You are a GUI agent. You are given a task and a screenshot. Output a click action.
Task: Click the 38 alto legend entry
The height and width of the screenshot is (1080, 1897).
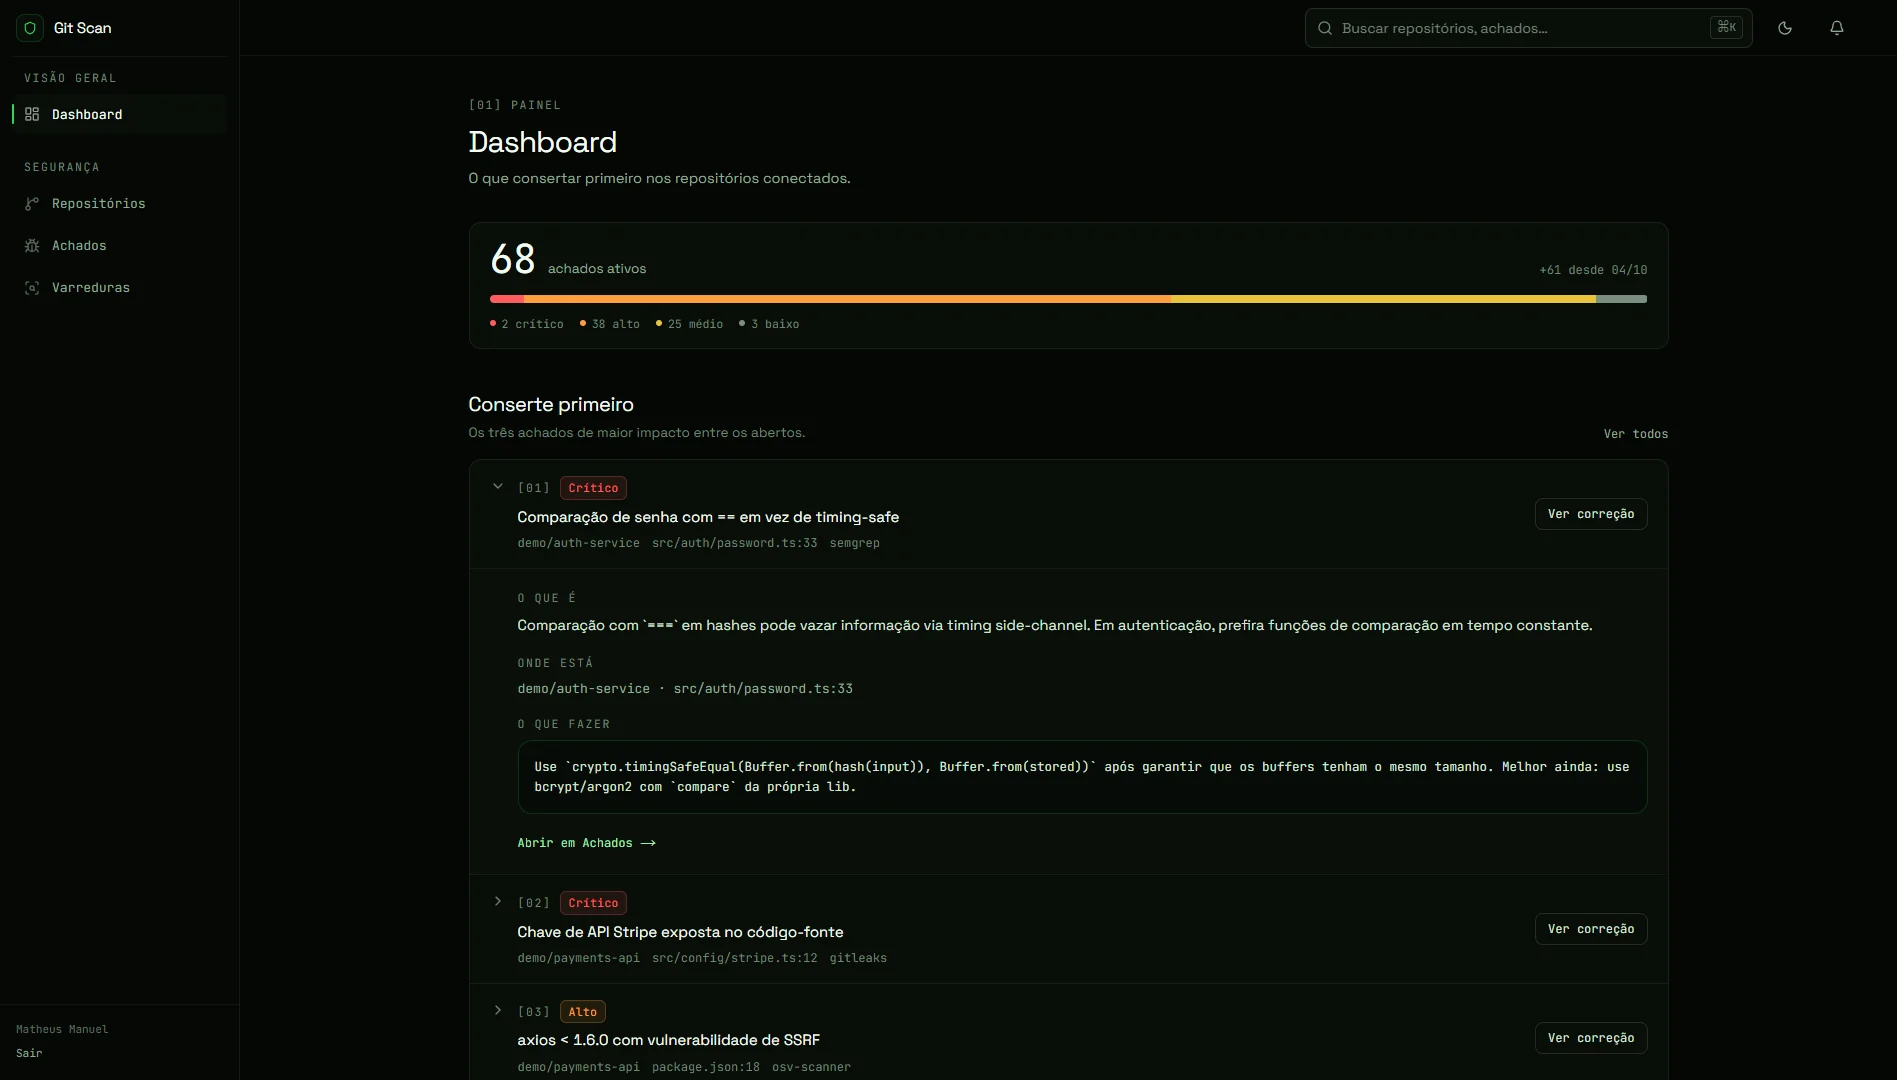coord(610,324)
